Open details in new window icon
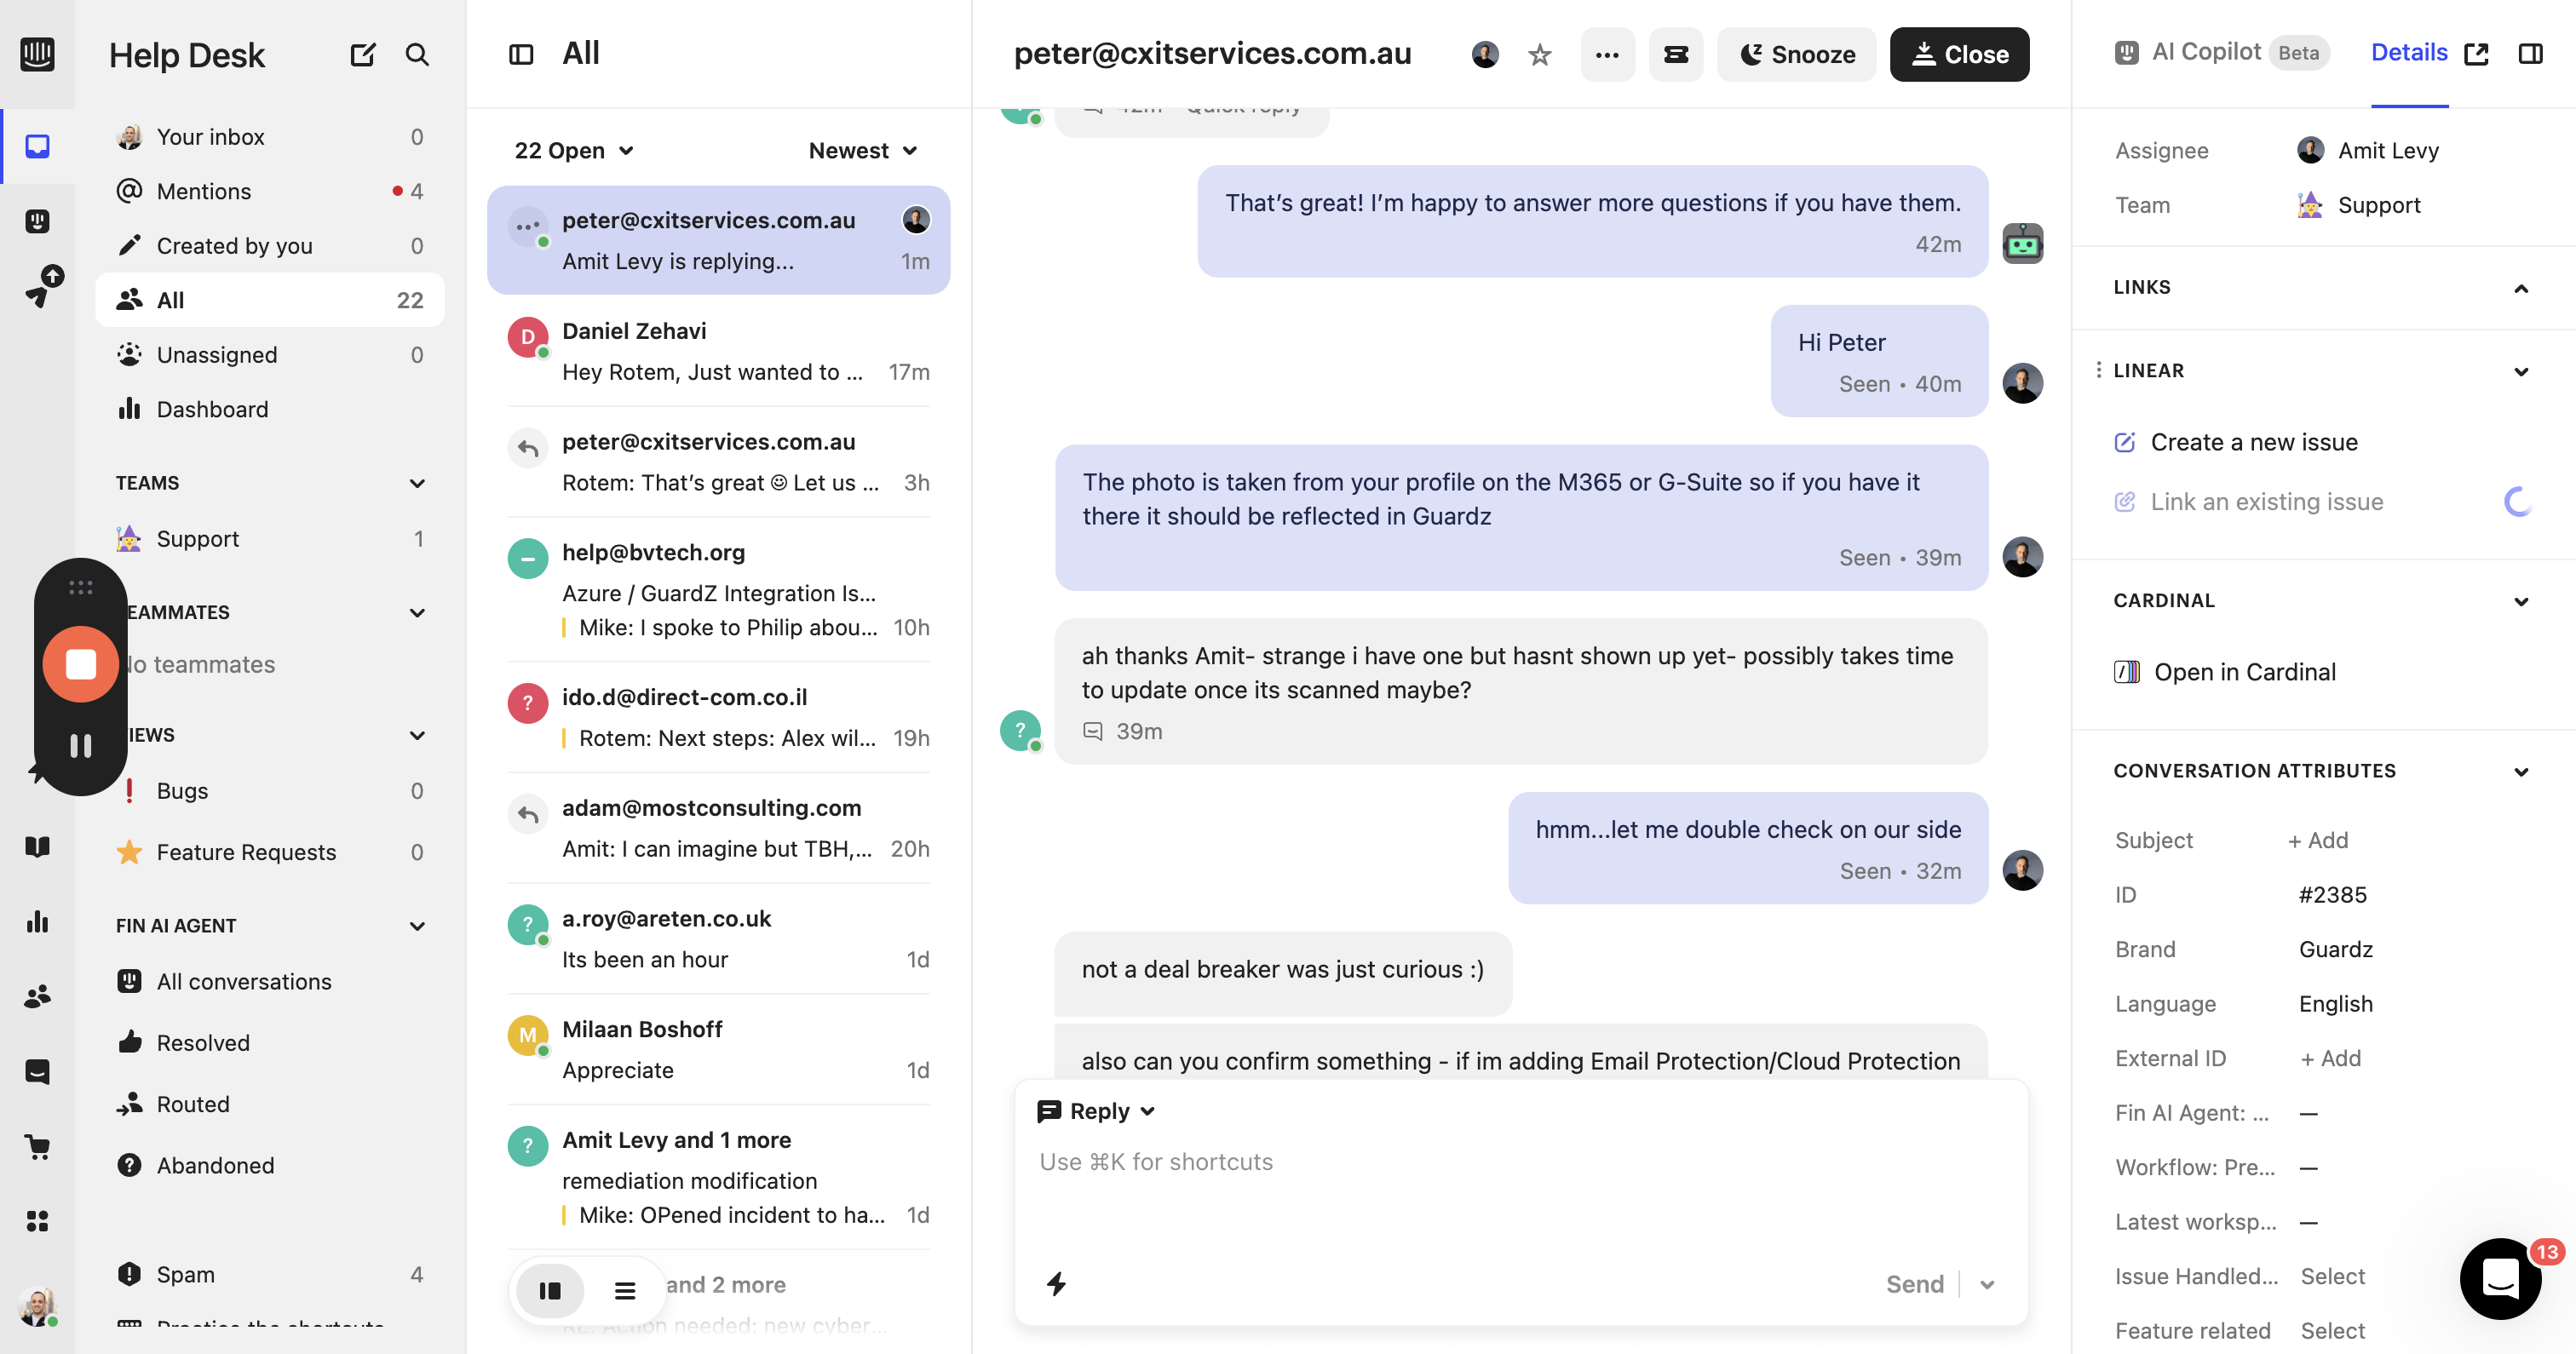The image size is (2576, 1354). pos(2476,54)
